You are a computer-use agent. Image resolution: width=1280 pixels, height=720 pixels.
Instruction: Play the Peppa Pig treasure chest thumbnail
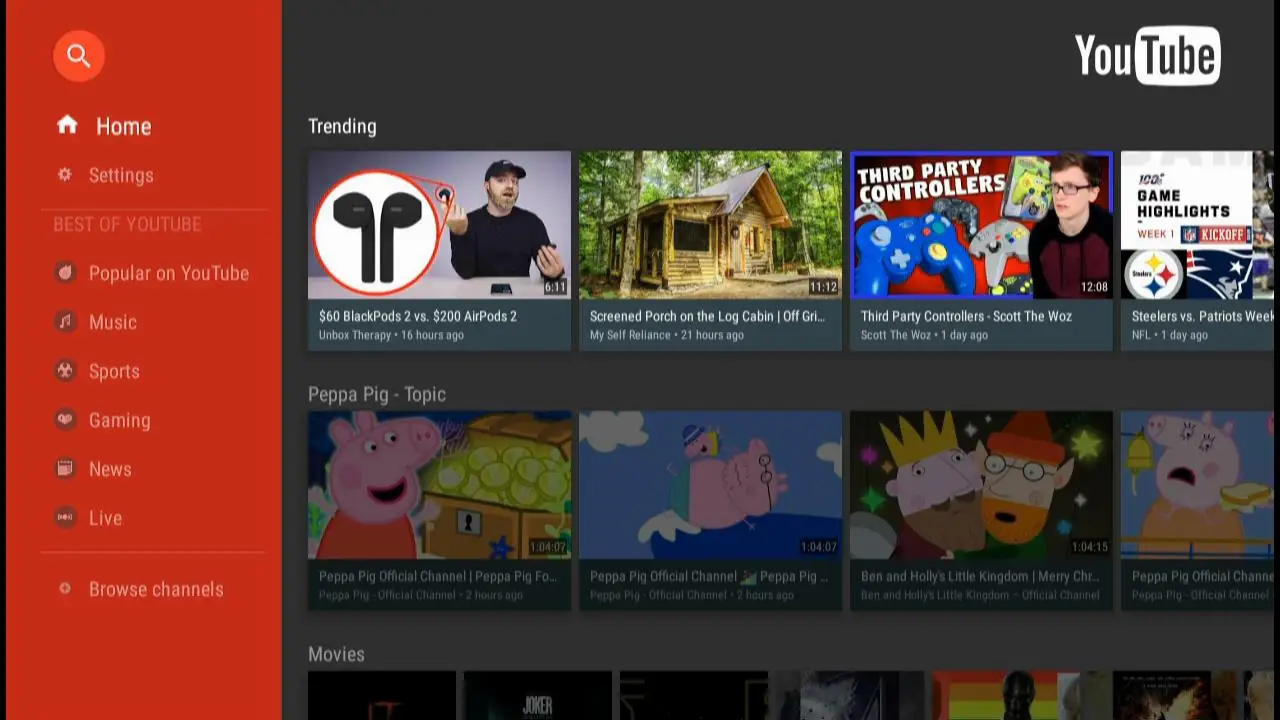pyautogui.click(x=440, y=485)
